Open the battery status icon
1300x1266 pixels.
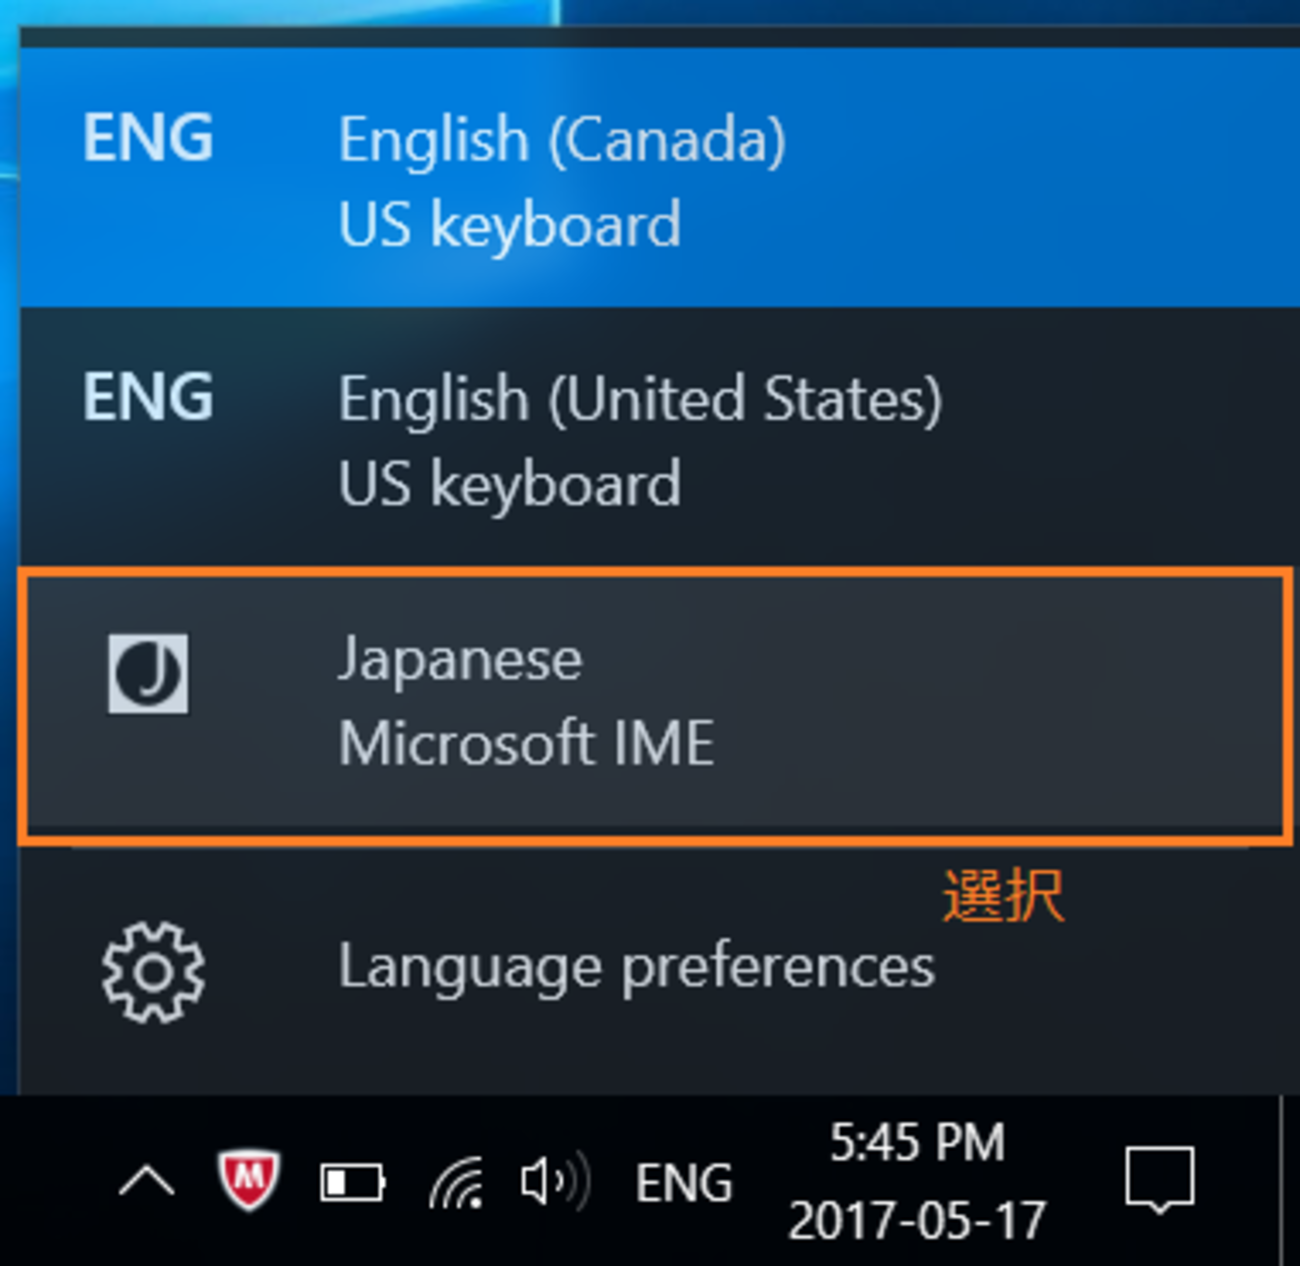[x=352, y=1183]
